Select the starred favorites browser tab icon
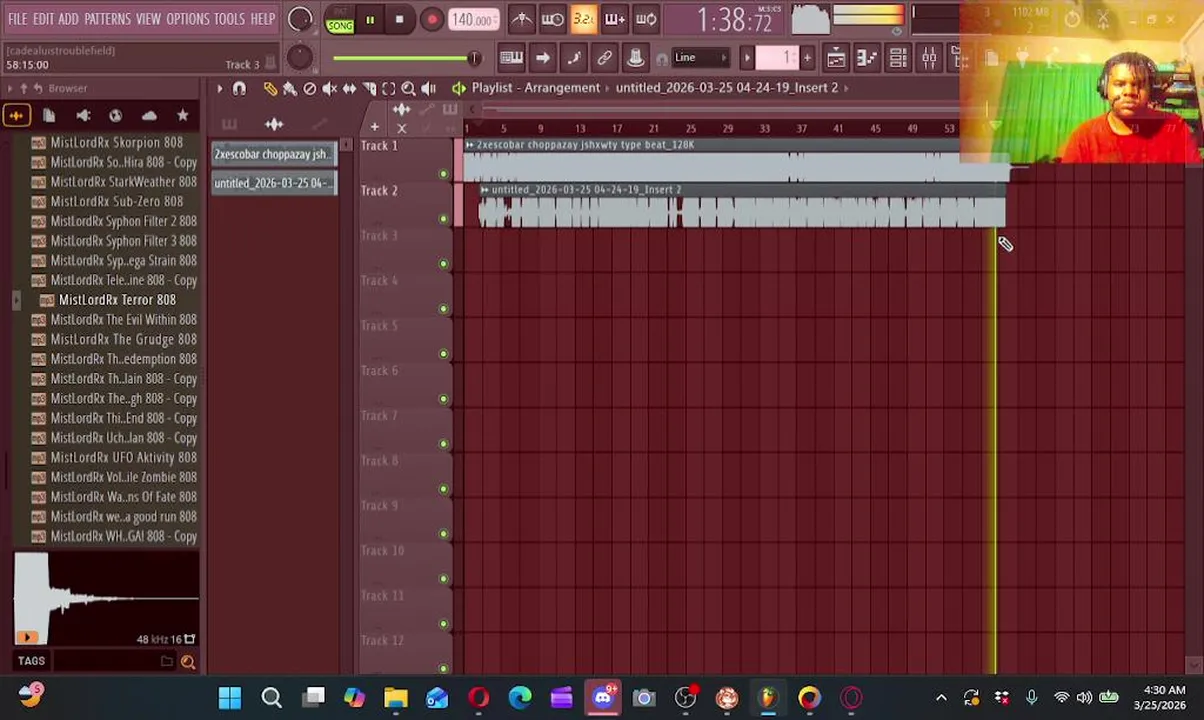This screenshot has width=1204, height=720. [x=182, y=116]
